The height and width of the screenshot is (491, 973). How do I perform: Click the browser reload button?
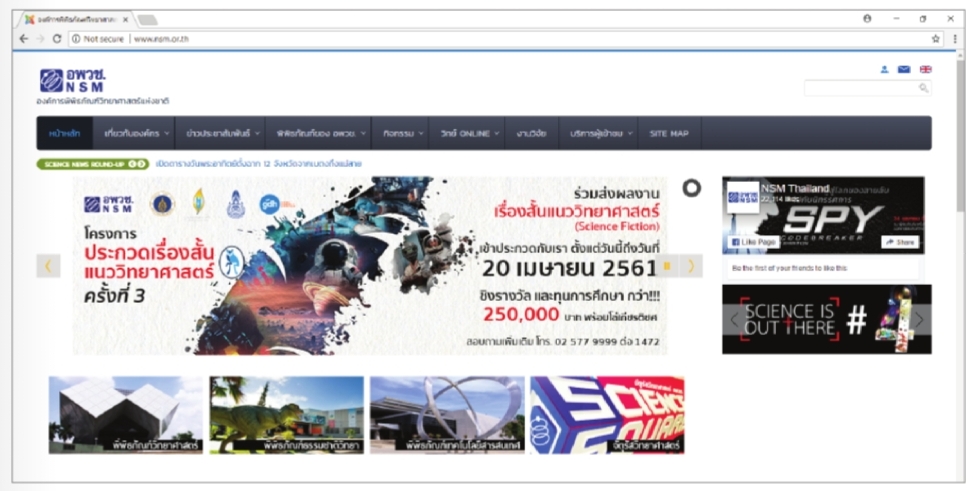coord(57,39)
